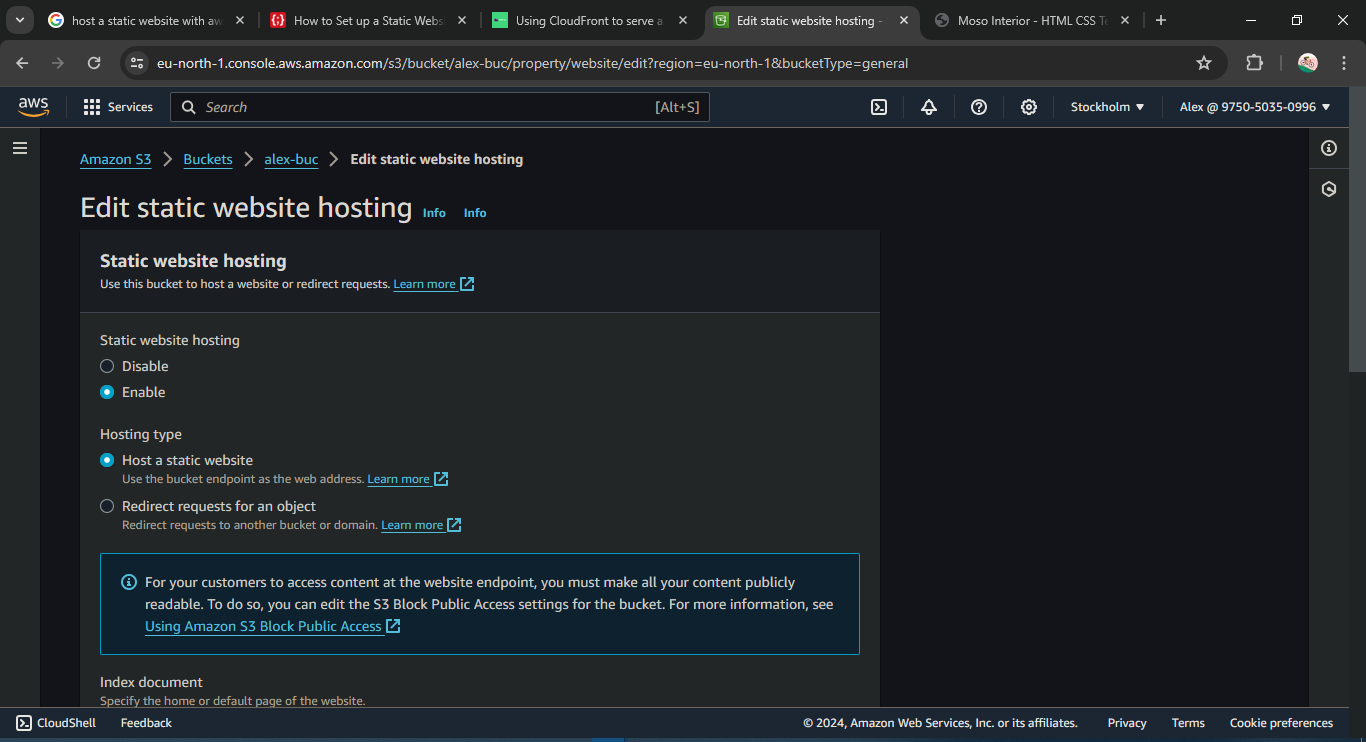Click the 'Hosting type' label

141,434
